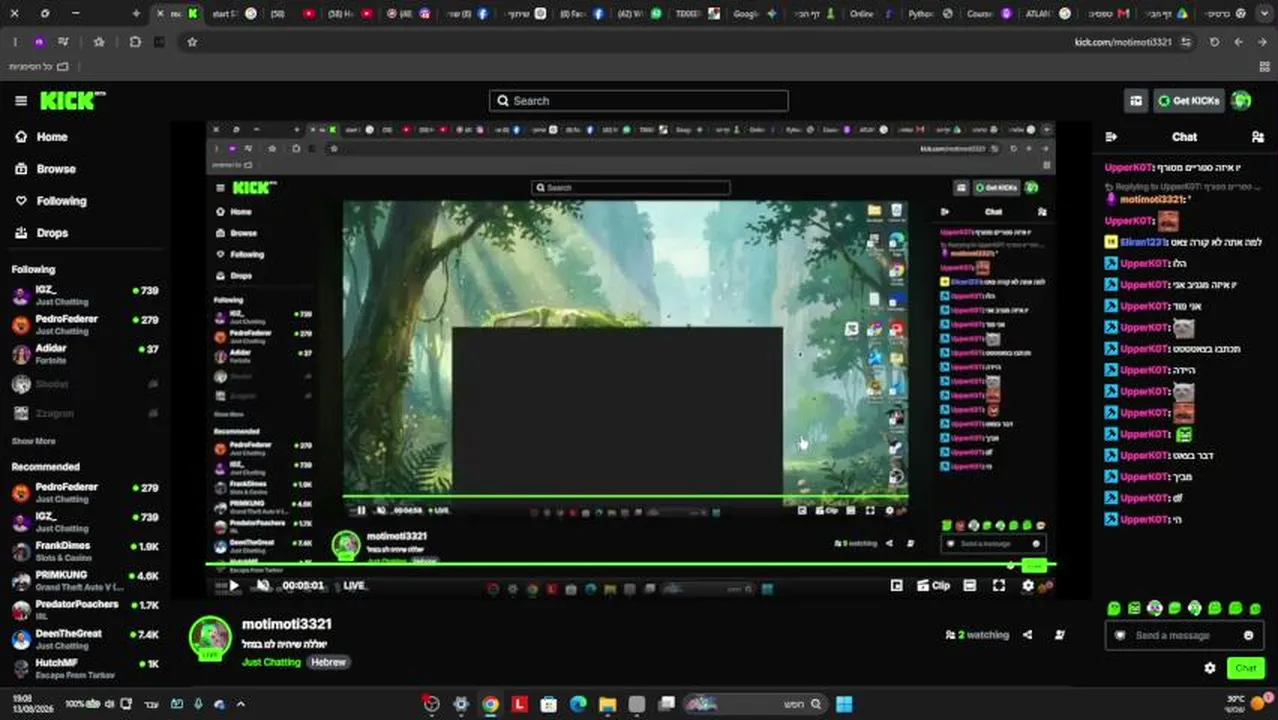Viewport: 1278px width, 720px height.
Task: Open Windows Start menu
Action: click(844, 704)
